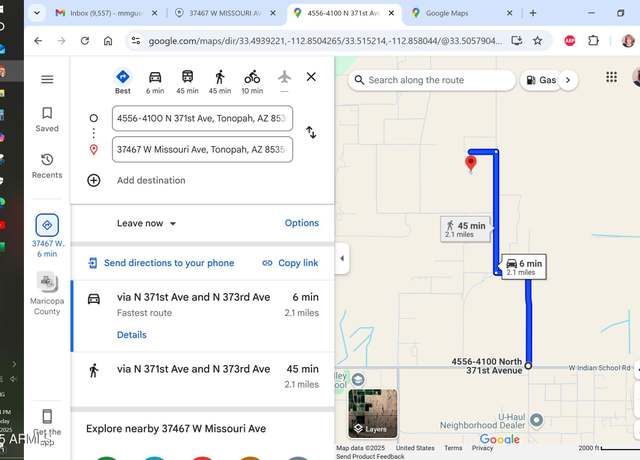Switch map view with Layers thumbnail
The width and height of the screenshot is (640, 460).
(373, 413)
